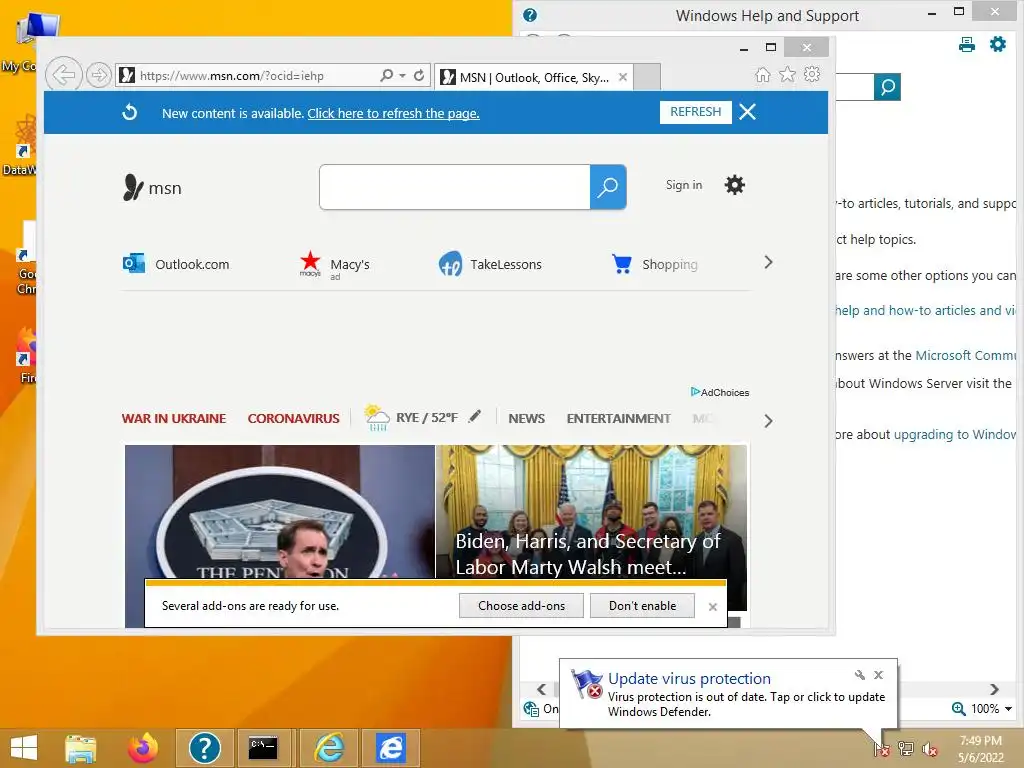Click circular refresh icon in blue banner
1024x768 pixels.
pyautogui.click(x=130, y=112)
